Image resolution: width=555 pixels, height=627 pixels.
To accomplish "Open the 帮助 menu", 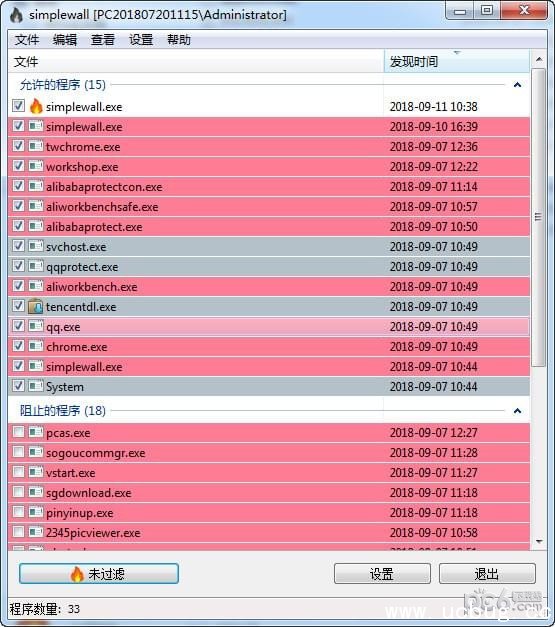I will pyautogui.click(x=179, y=40).
